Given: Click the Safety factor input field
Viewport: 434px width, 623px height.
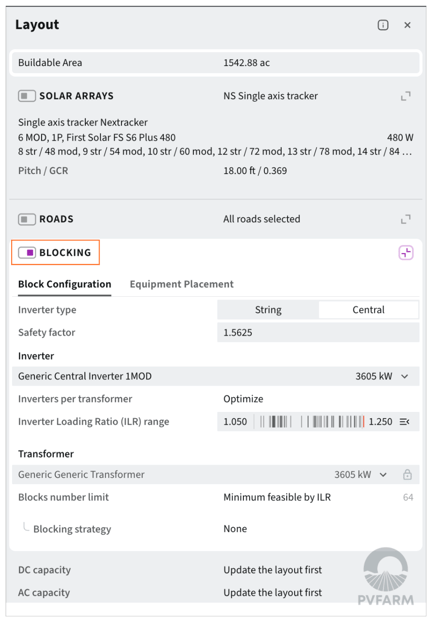Looking at the screenshot, I should [x=318, y=333].
